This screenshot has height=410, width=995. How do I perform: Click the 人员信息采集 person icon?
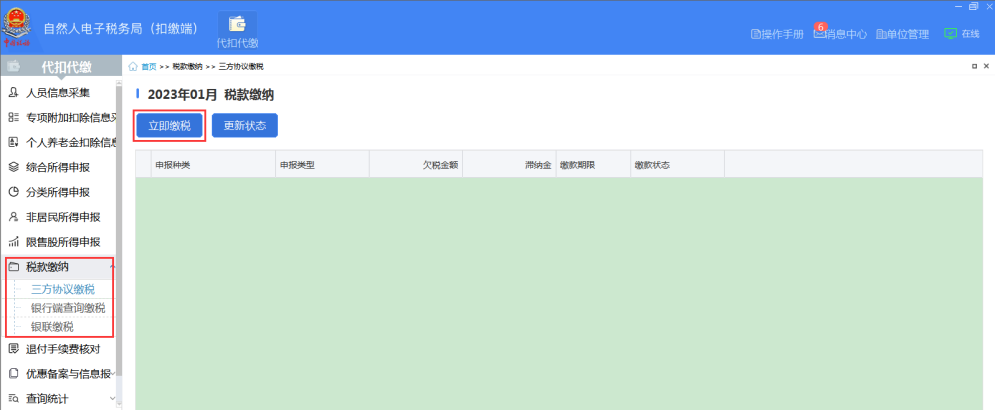coord(13,93)
